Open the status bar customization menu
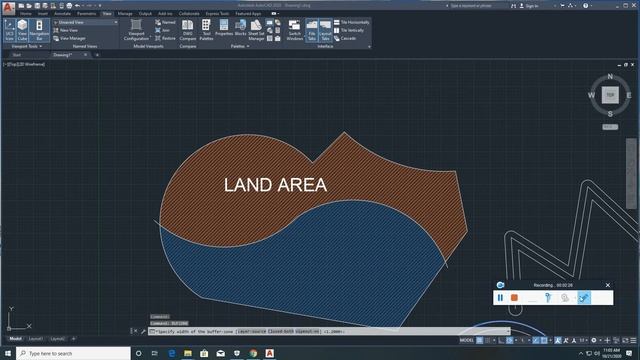Image resolution: width=640 pixels, height=360 pixels. click(633, 340)
